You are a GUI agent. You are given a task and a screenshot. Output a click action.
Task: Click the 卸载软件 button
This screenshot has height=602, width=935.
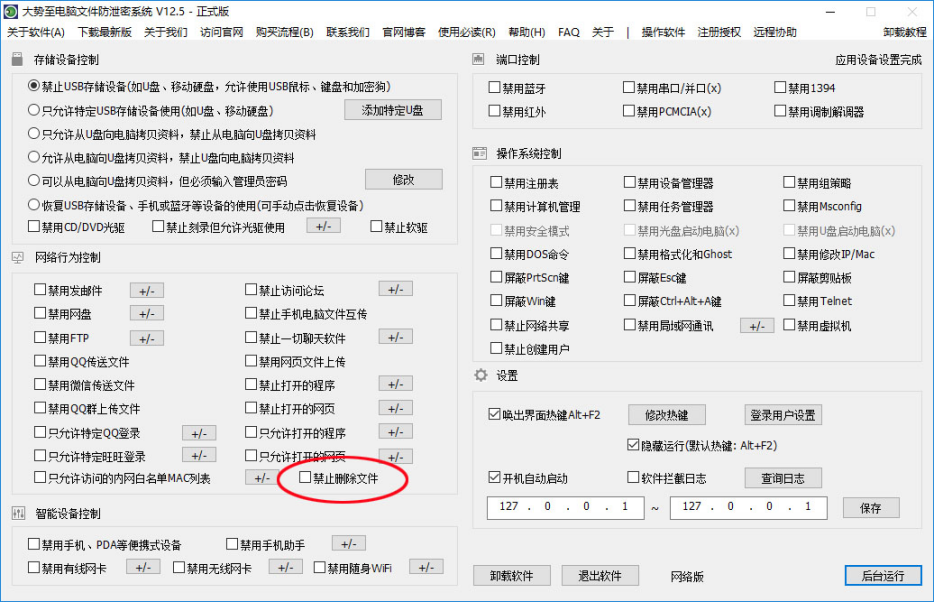click(x=512, y=576)
